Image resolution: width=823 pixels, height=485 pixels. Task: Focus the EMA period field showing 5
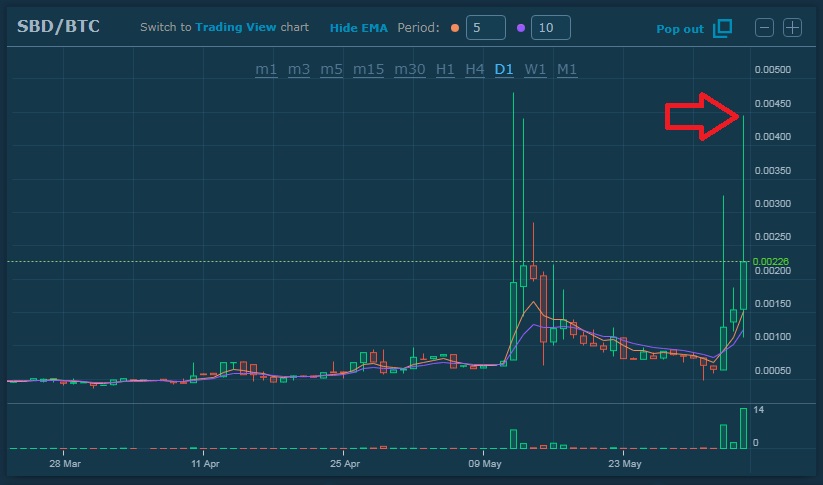tap(486, 28)
